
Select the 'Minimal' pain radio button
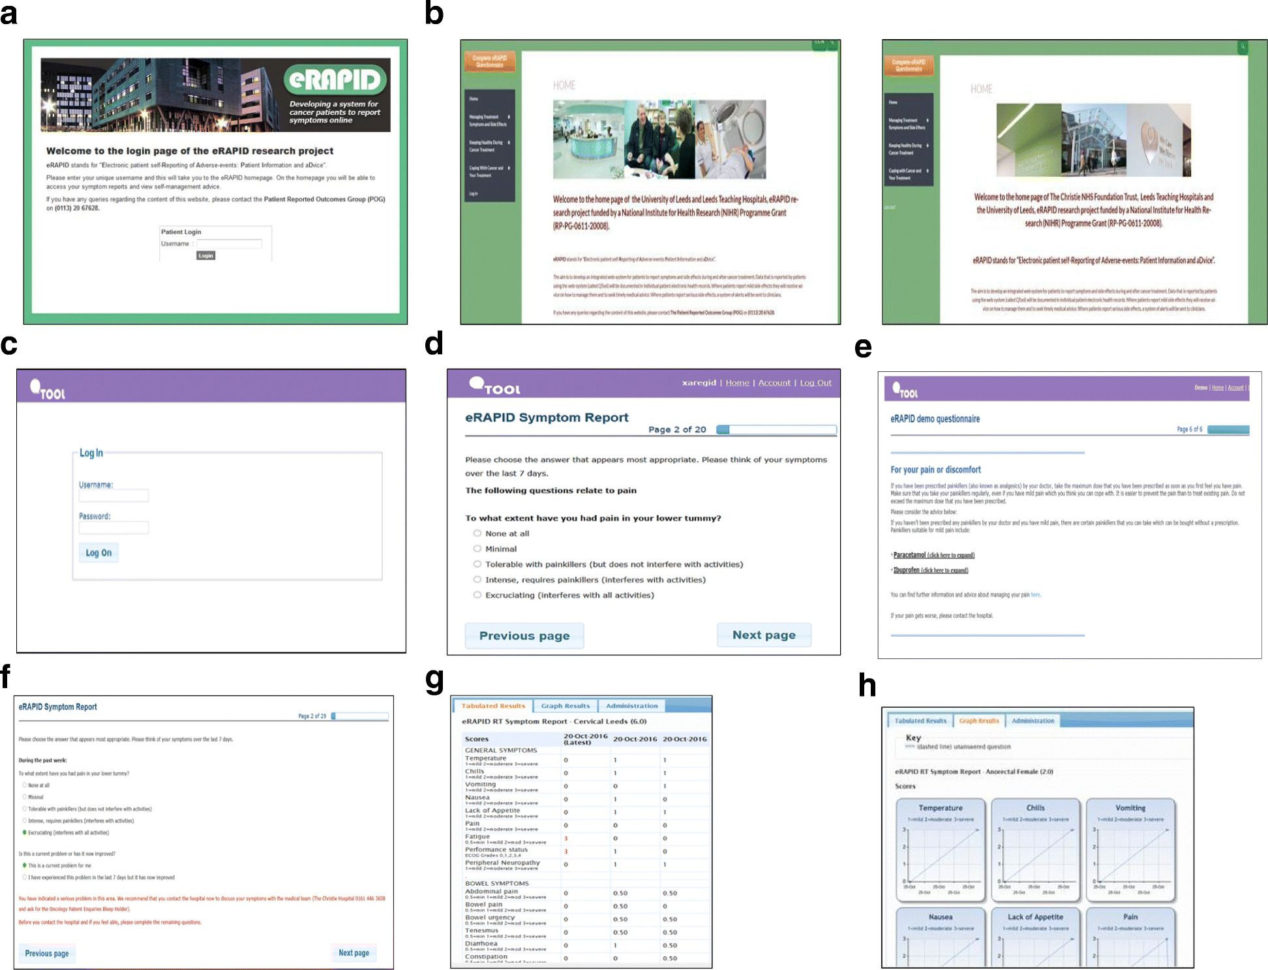click(477, 549)
